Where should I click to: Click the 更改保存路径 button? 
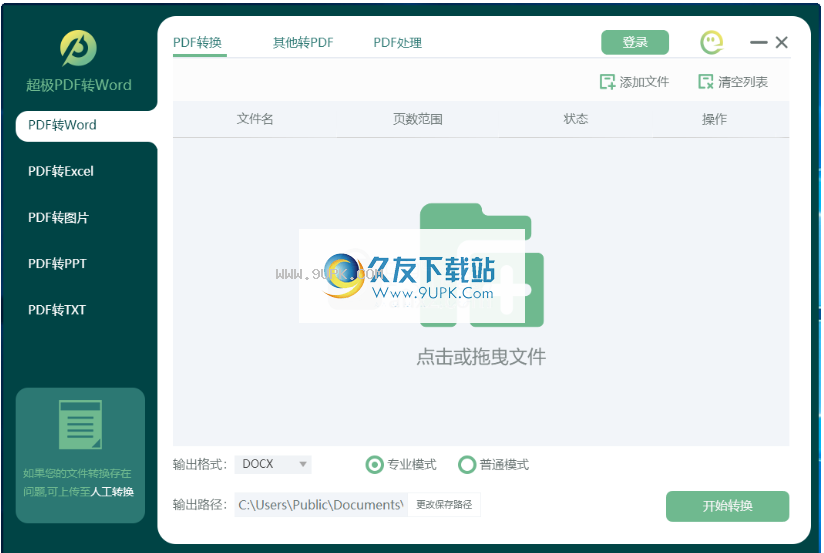pos(444,505)
